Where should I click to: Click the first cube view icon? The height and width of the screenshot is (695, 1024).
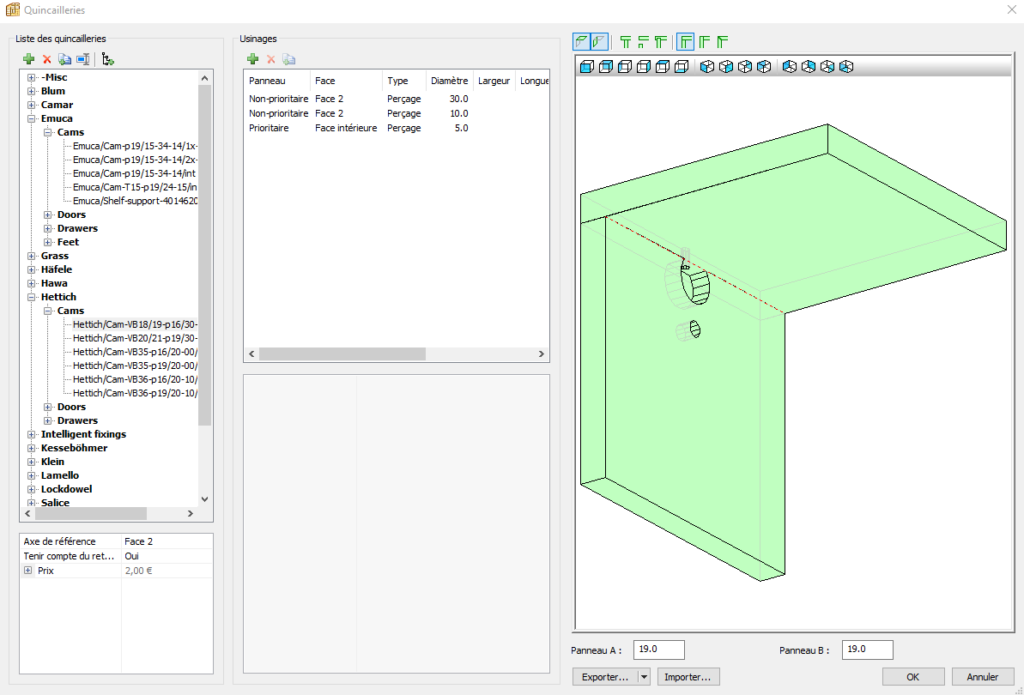click(x=588, y=67)
